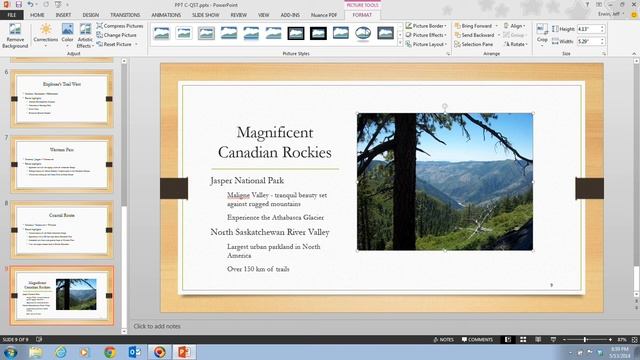Click Save in Quick Access Toolbar
Screen dimensions: 640x360
coord(19,4)
